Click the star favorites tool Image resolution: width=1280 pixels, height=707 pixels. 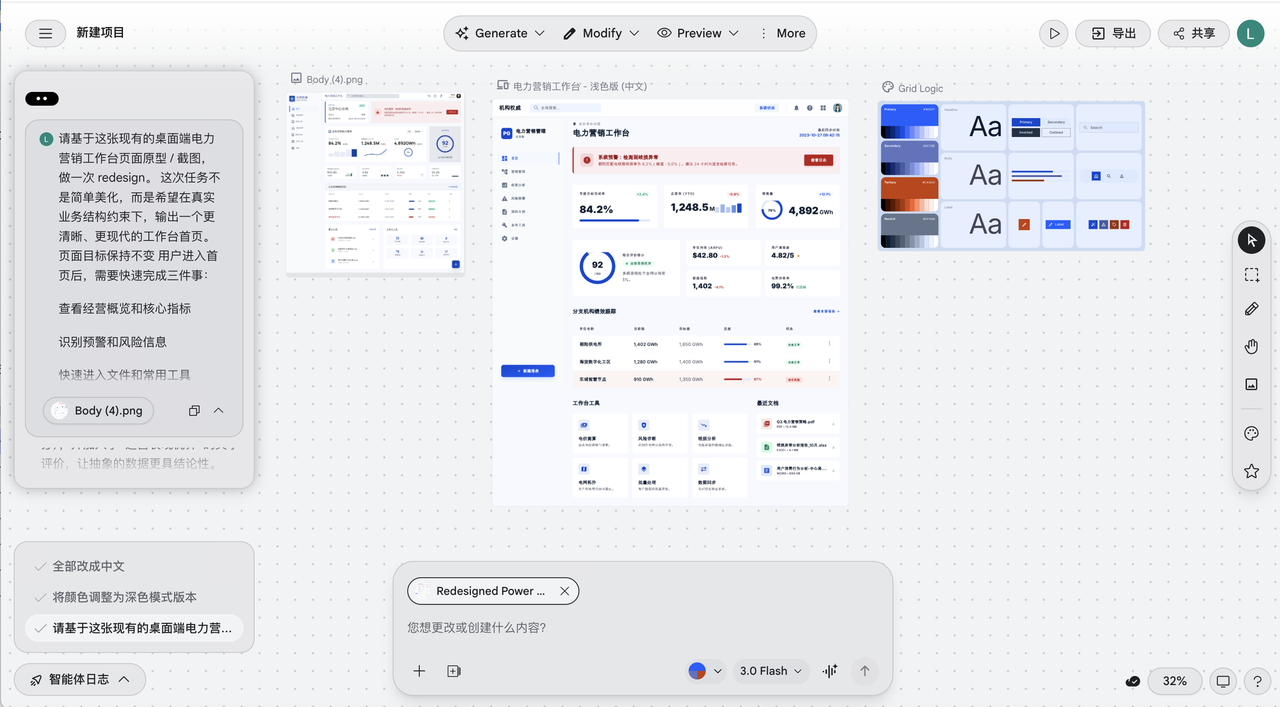[x=1251, y=471]
